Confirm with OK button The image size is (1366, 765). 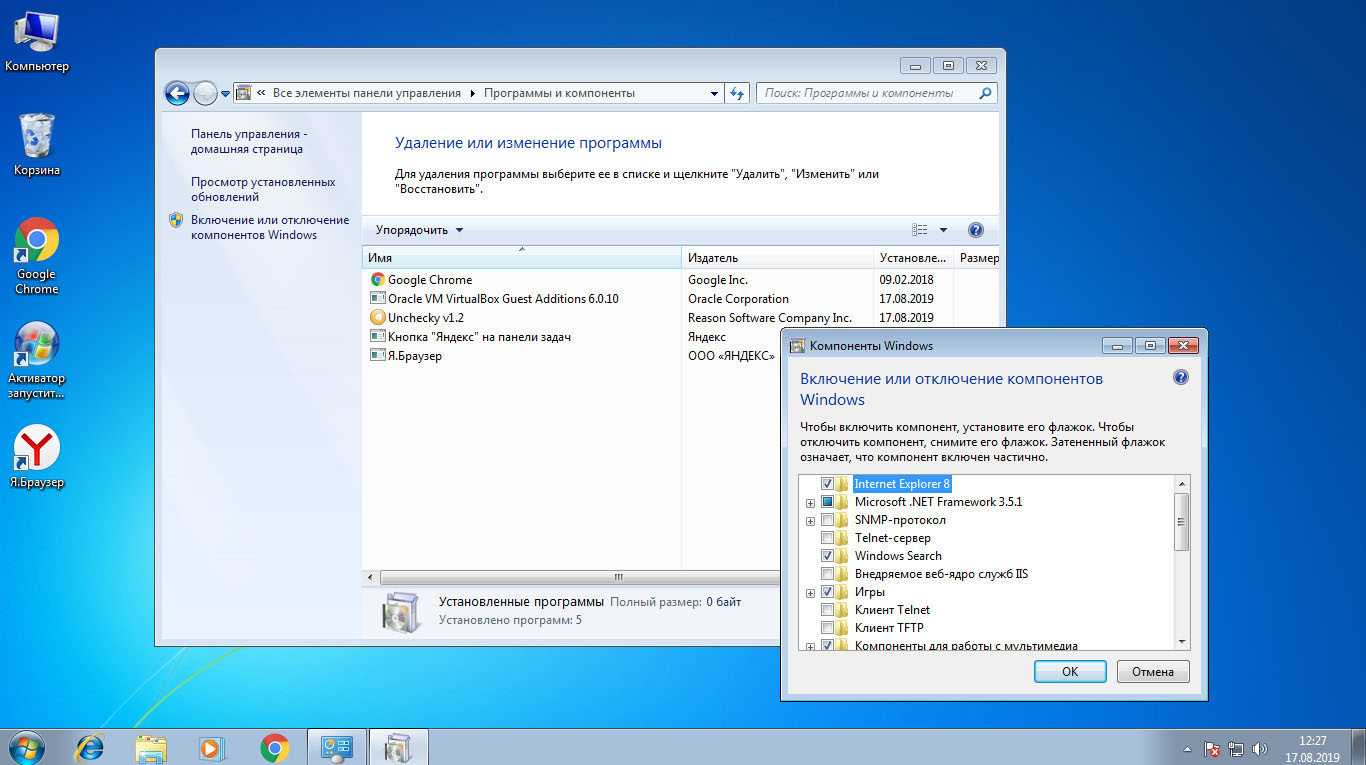coord(1070,671)
